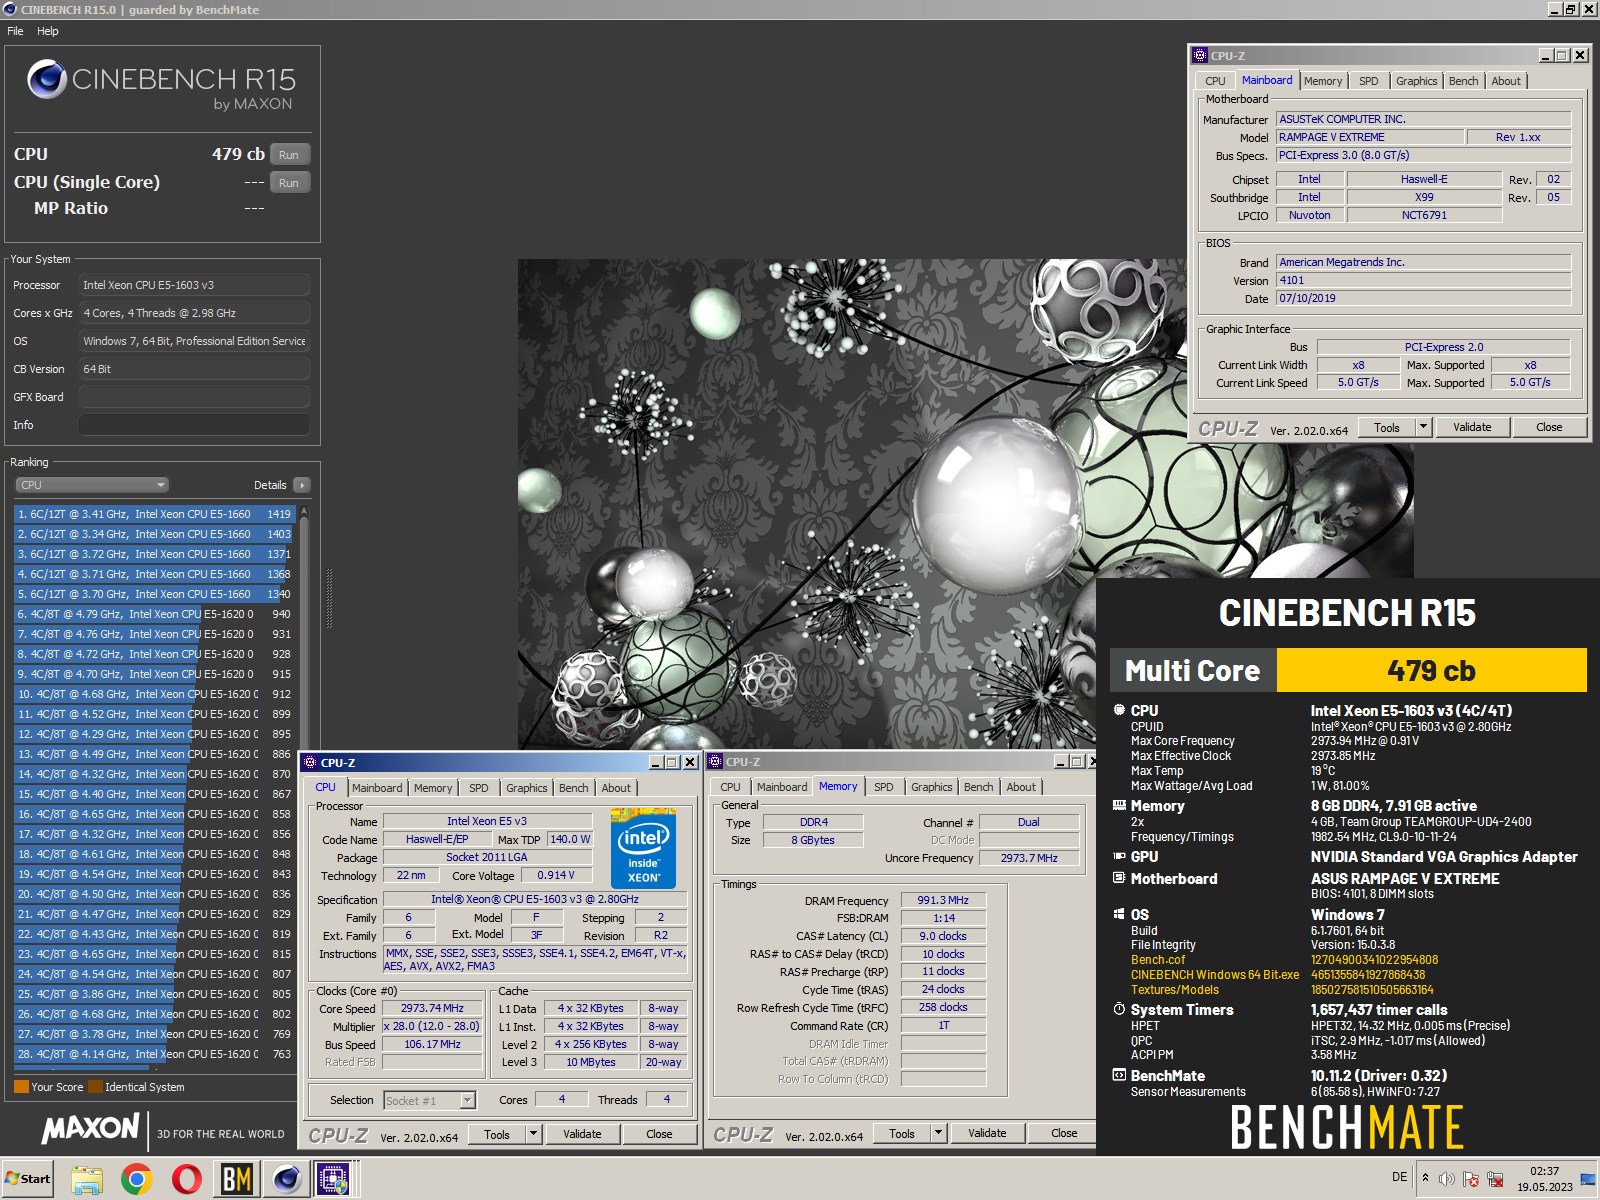Click Validate in the Memory-tab CPU-Z window

[987, 1133]
